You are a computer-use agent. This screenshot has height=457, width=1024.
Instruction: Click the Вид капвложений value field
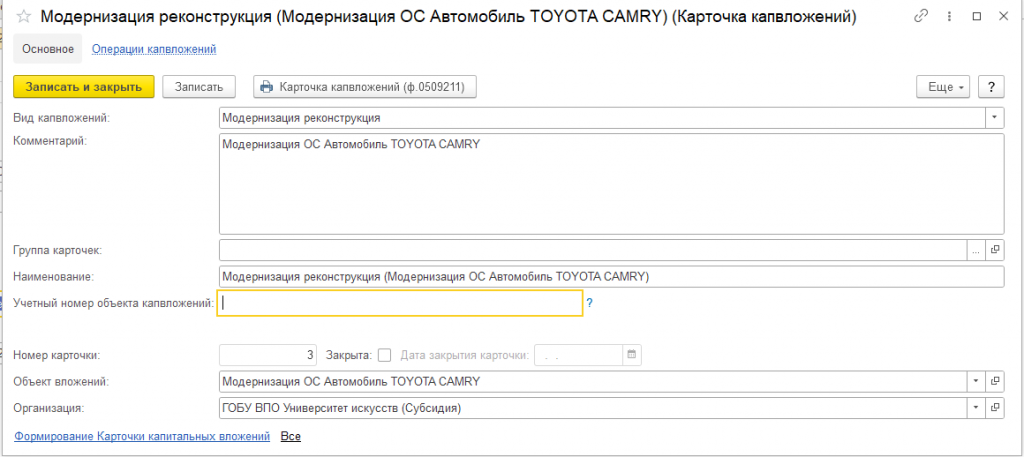pyautogui.click(x=602, y=118)
